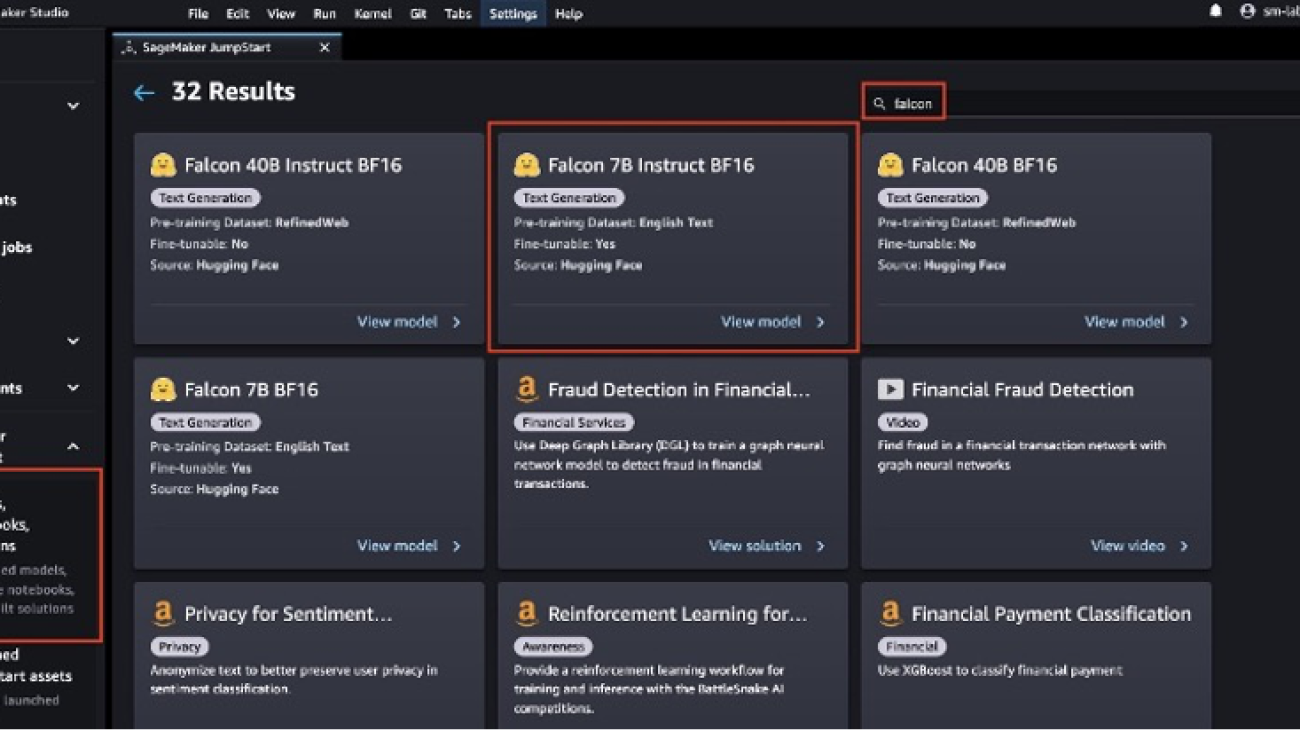Open the Run menu
This screenshot has height=731, width=1300.
(x=324, y=14)
